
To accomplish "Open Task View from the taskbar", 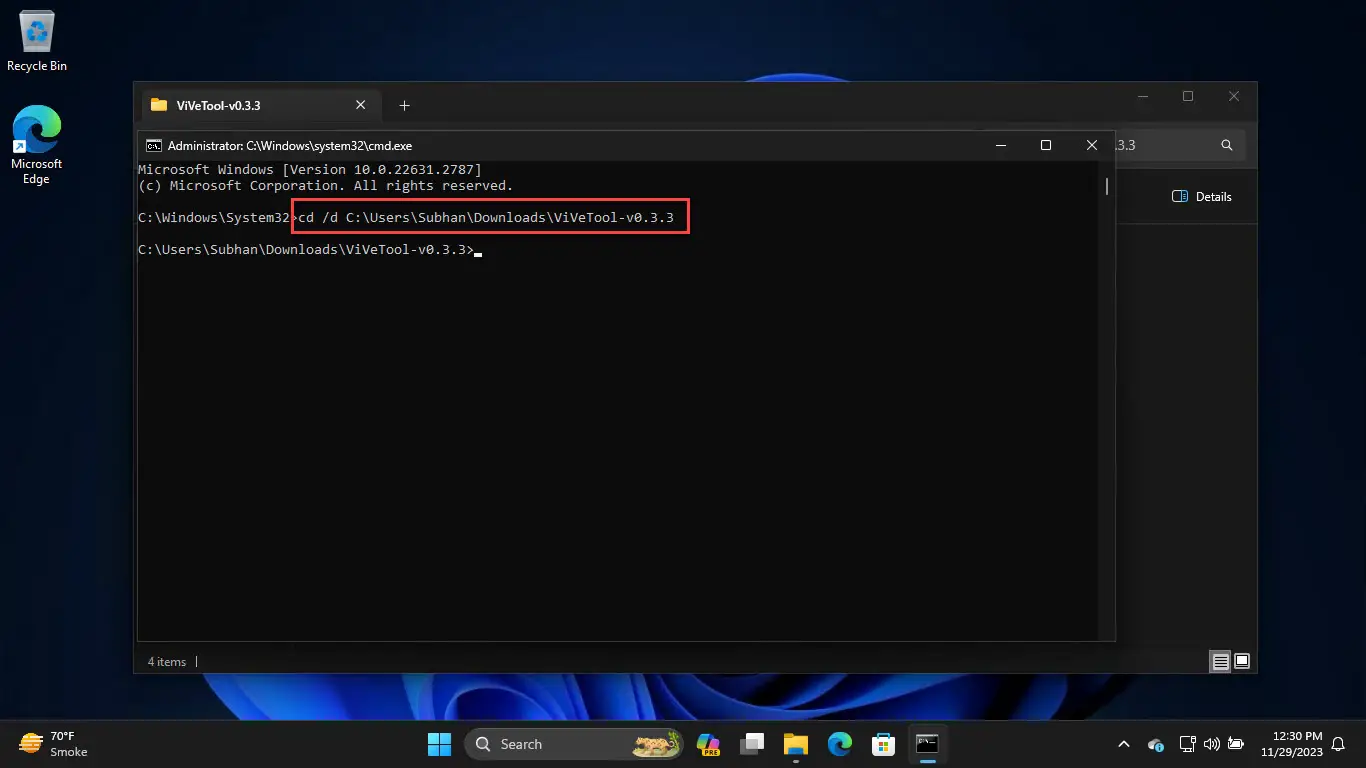I will pos(752,744).
